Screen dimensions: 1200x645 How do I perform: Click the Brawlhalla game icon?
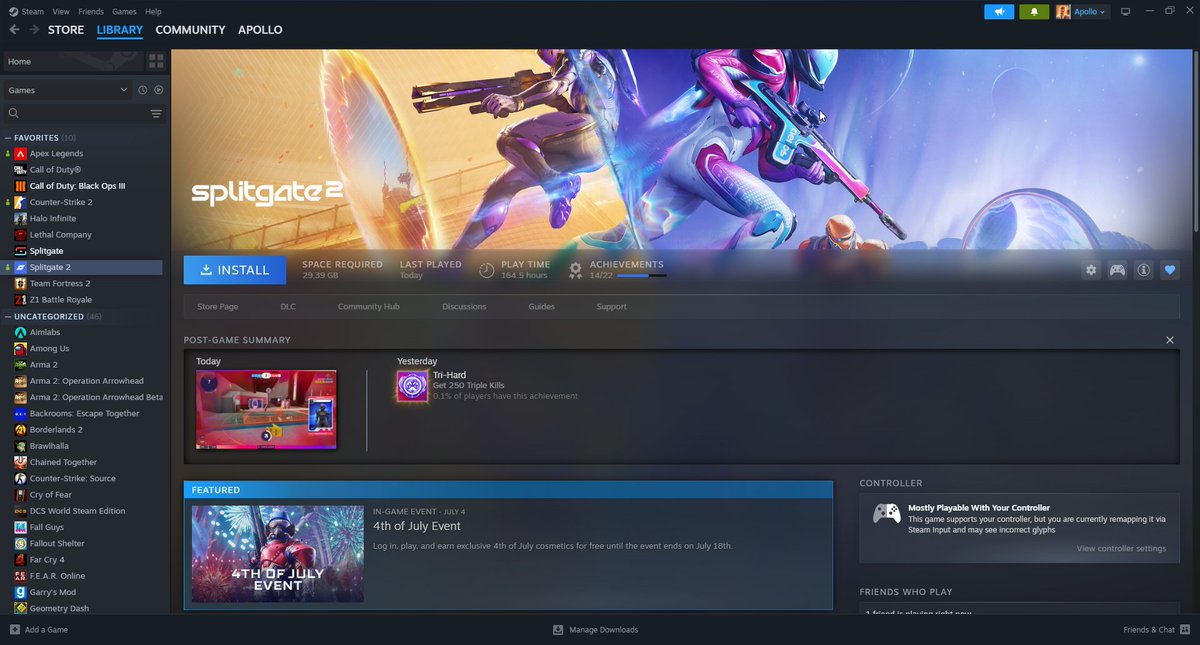(x=20, y=446)
